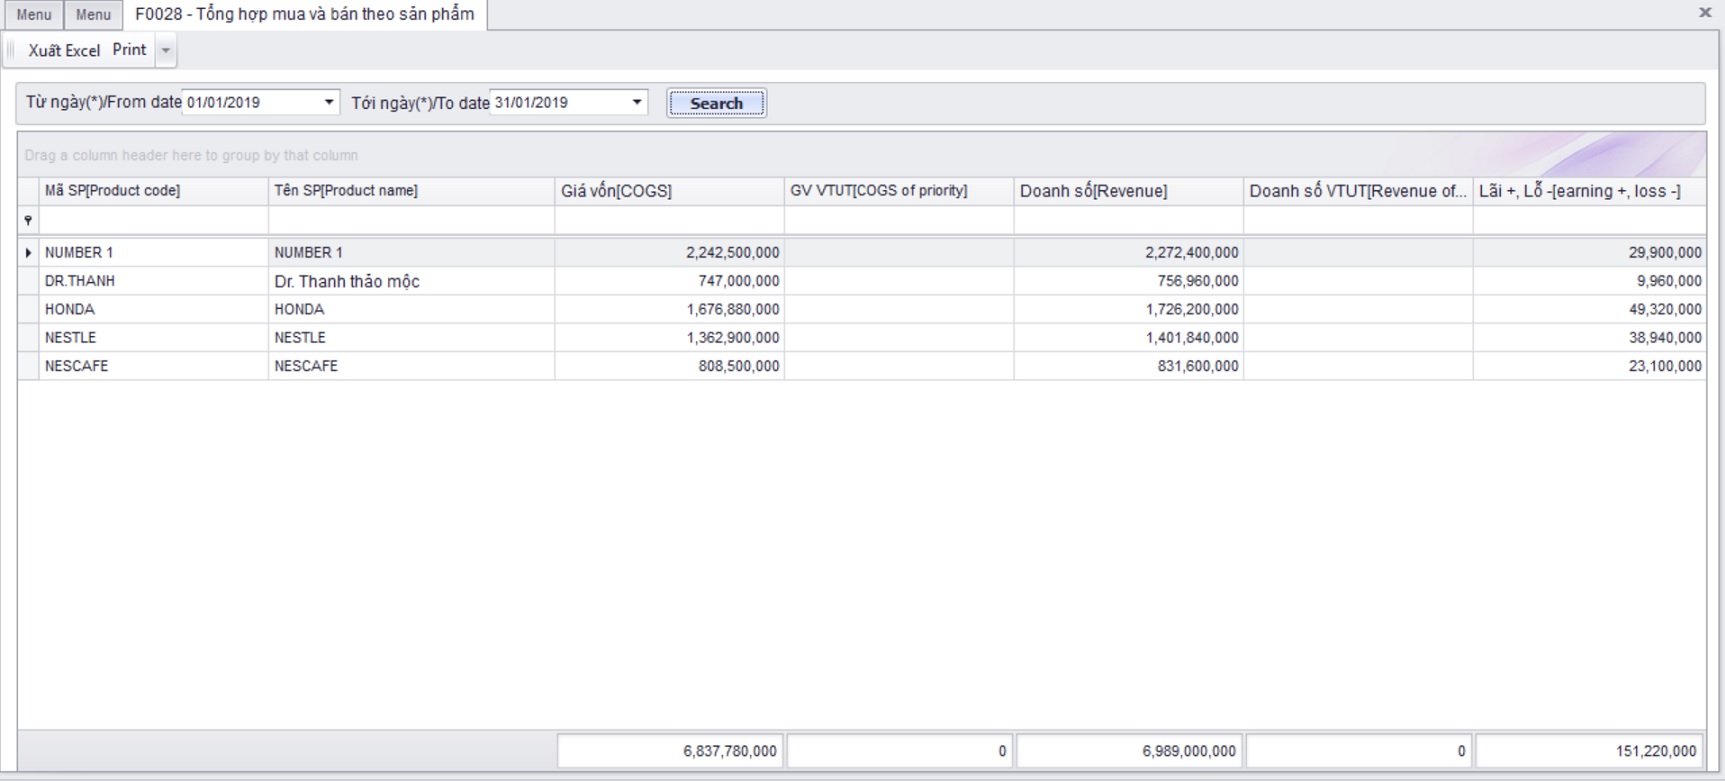Click revenue value 1,726,200,000
This screenshot has height=781, width=1725.
tap(1191, 309)
